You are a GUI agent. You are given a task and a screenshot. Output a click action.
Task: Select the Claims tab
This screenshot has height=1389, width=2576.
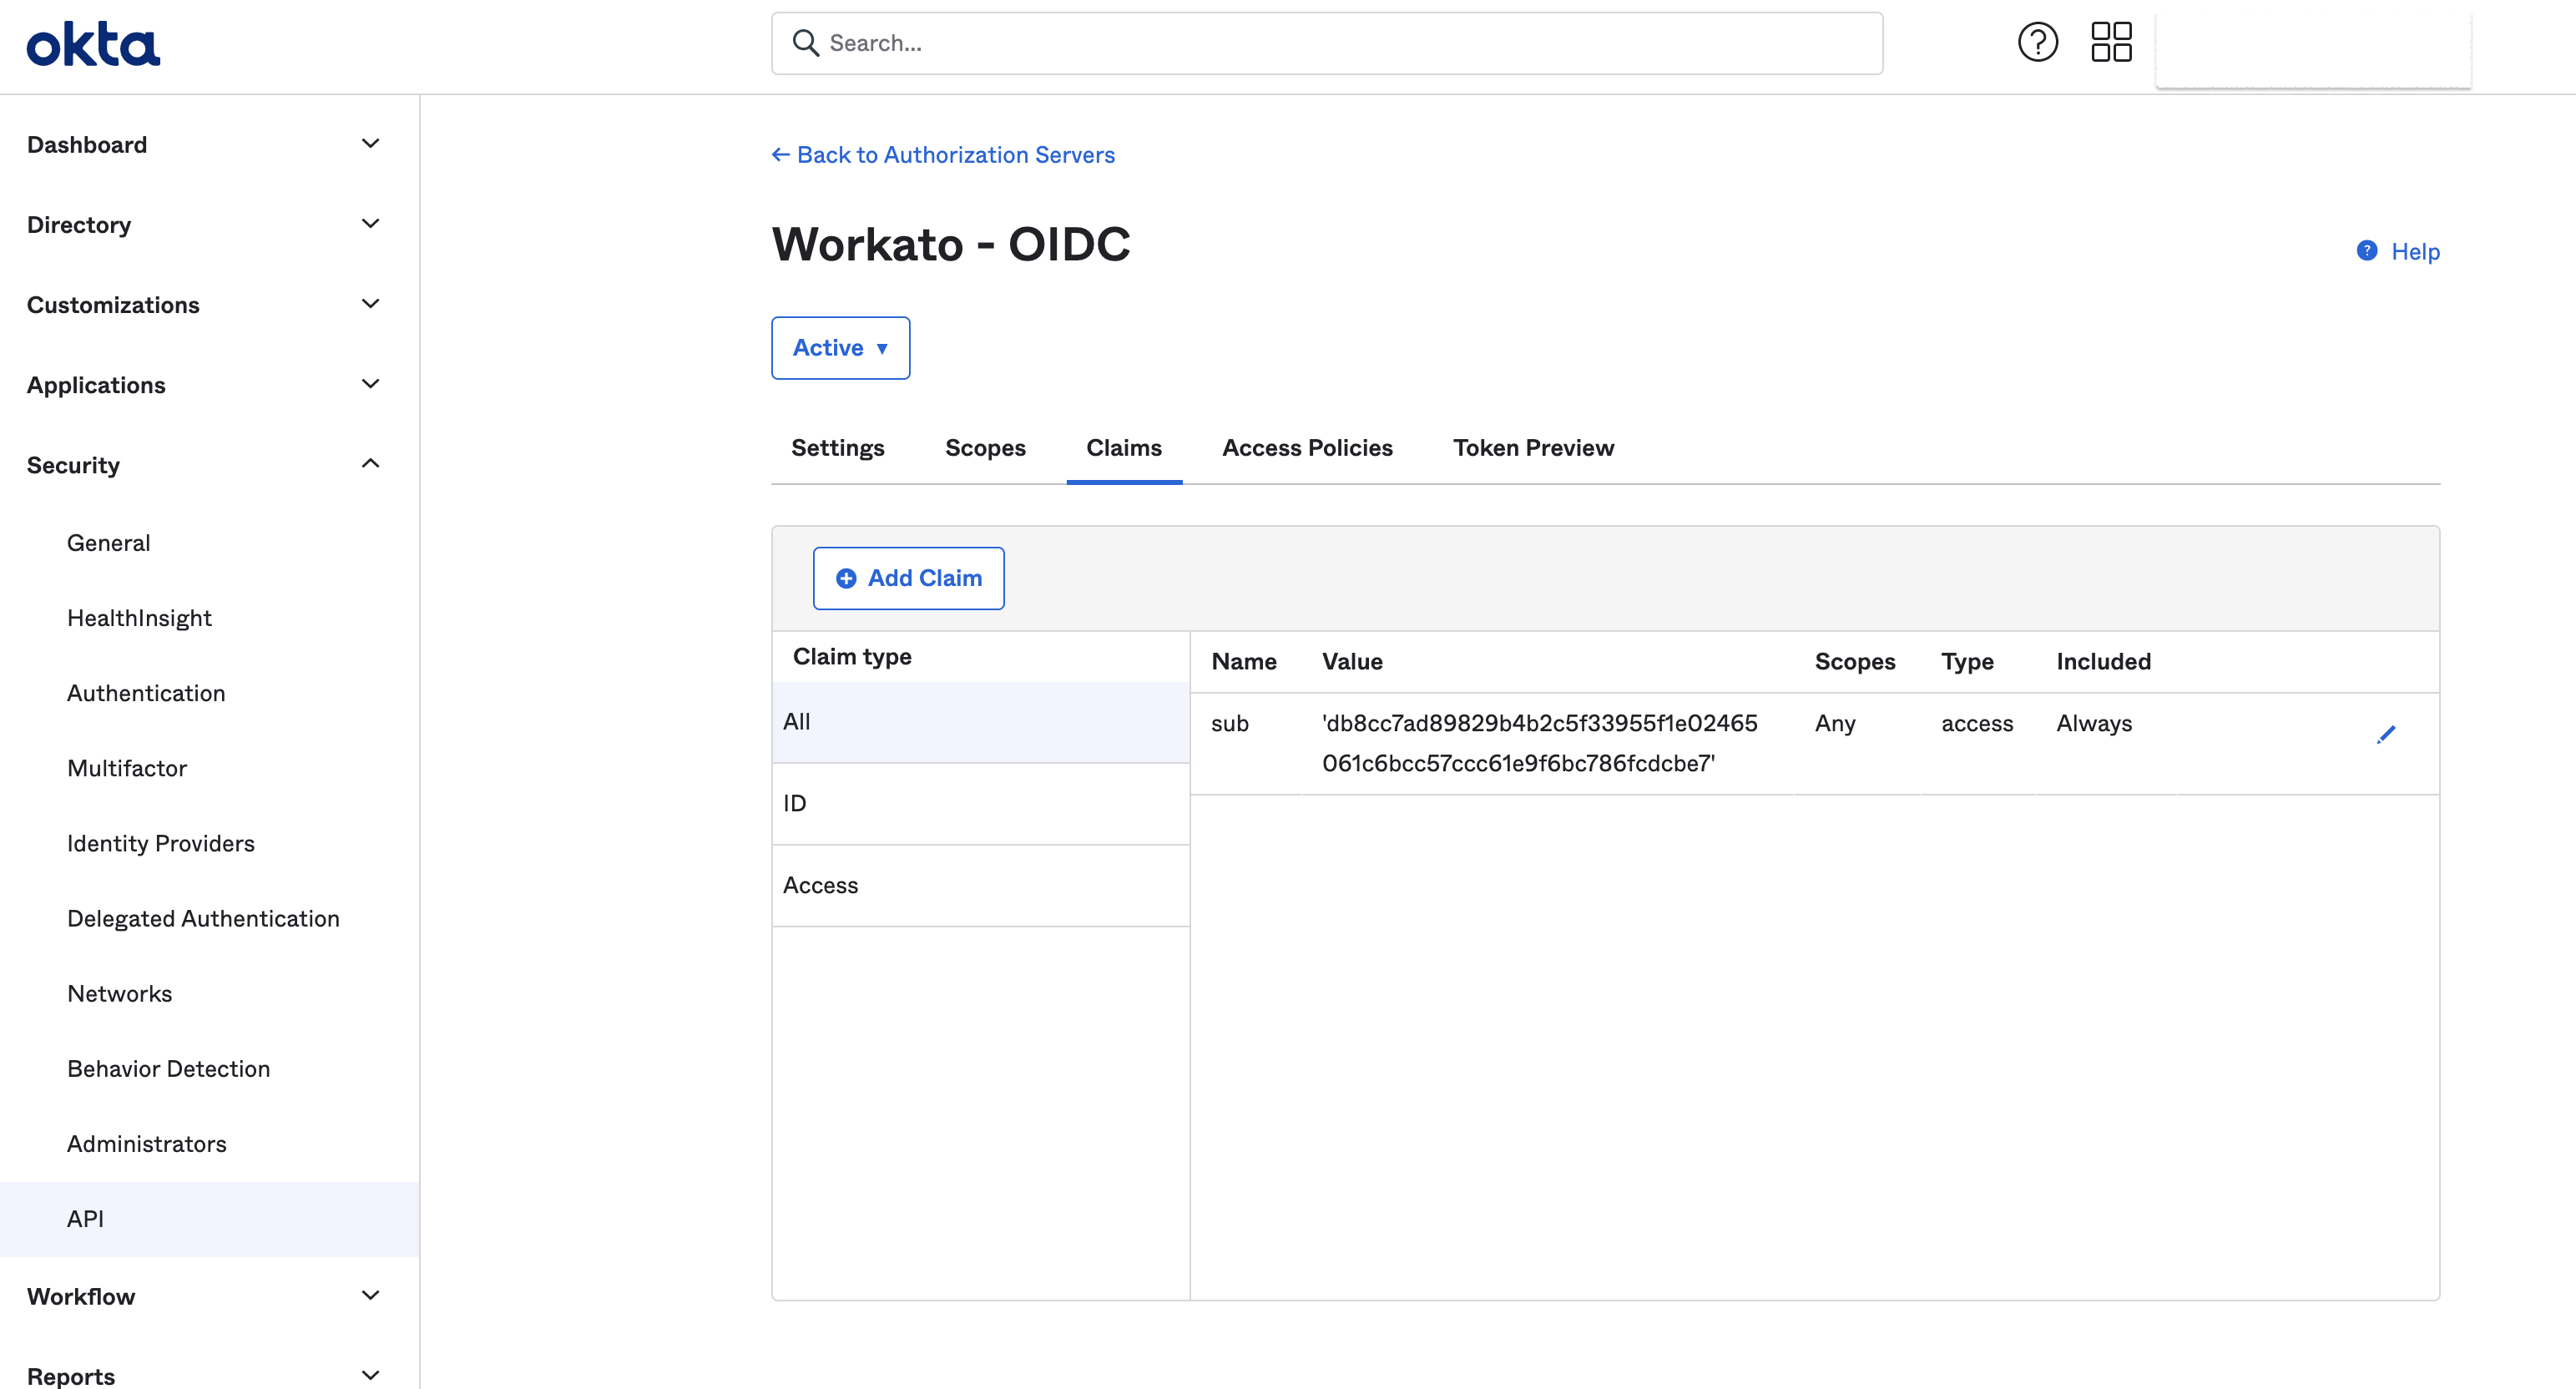coord(1124,448)
